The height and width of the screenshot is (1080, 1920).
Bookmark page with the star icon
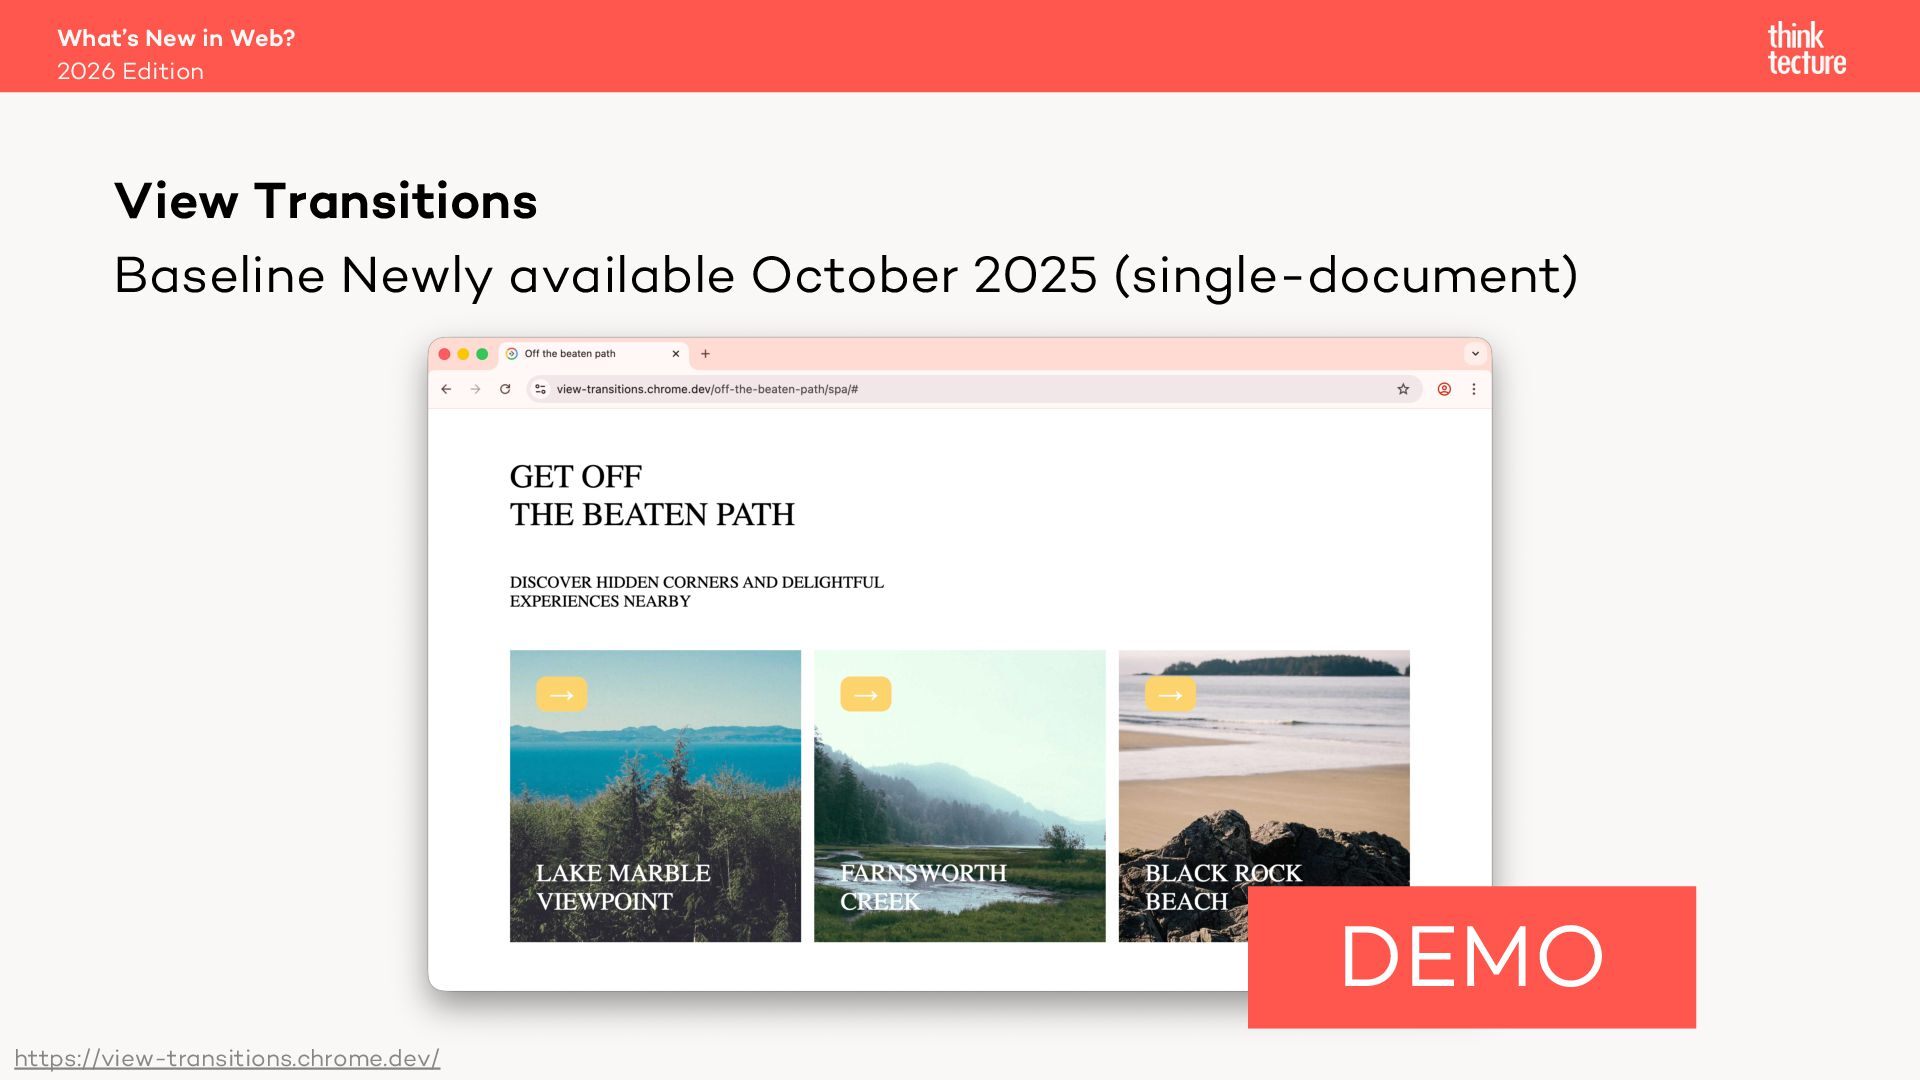click(x=1403, y=389)
